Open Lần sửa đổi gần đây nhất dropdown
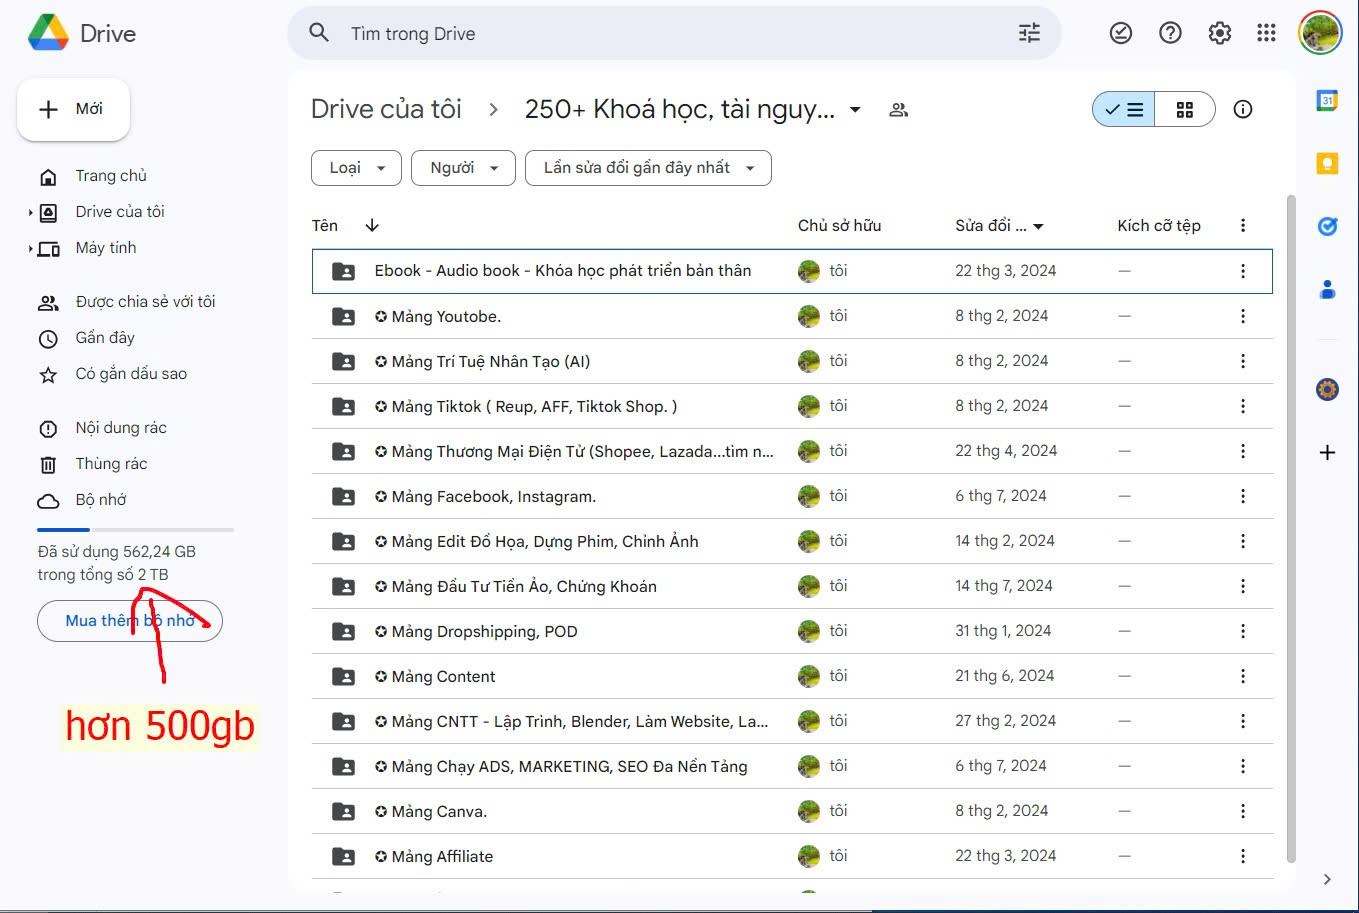This screenshot has height=913, width=1359. click(648, 168)
